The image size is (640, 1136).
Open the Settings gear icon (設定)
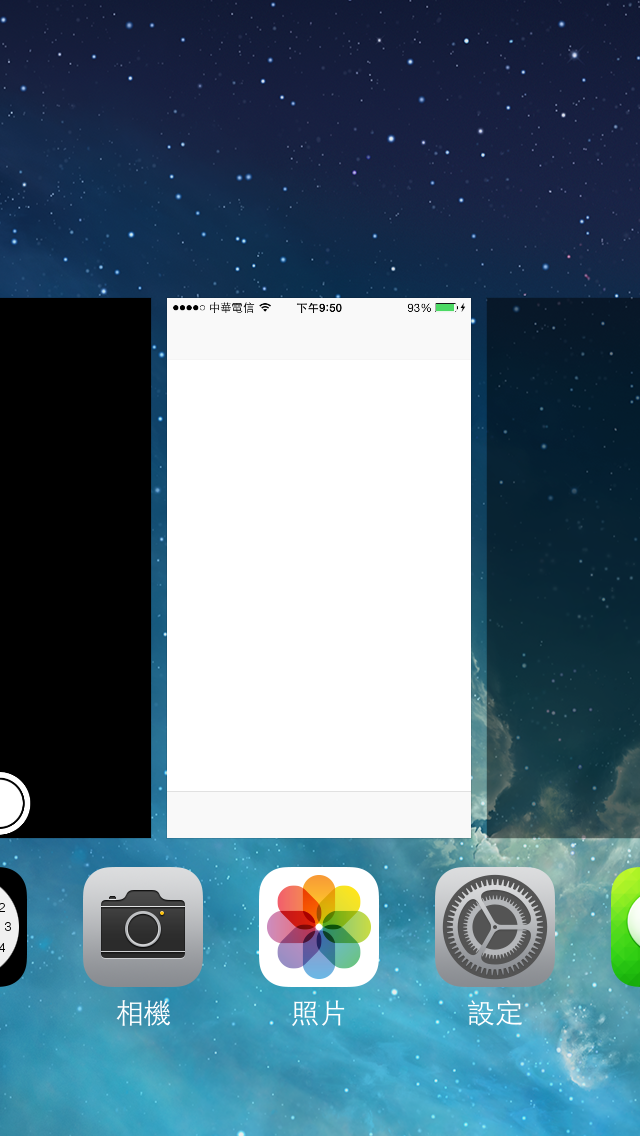[495, 927]
